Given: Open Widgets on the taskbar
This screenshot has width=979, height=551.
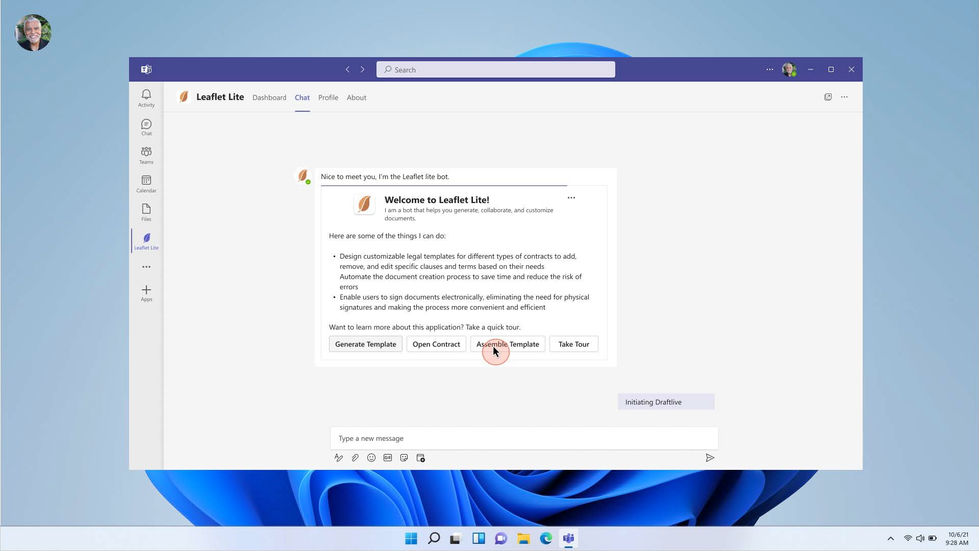Looking at the screenshot, I should click(x=478, y=538).
